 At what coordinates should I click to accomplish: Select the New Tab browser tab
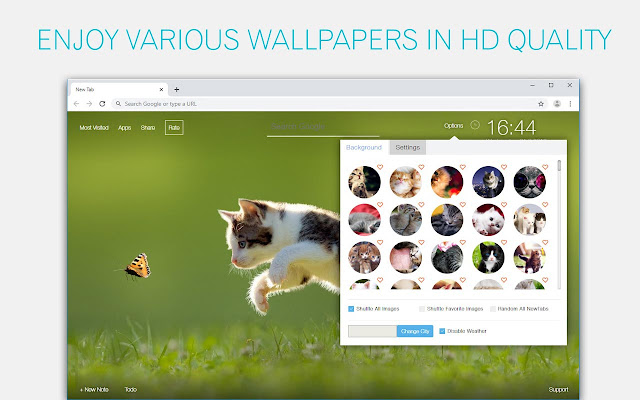(118, 89)
